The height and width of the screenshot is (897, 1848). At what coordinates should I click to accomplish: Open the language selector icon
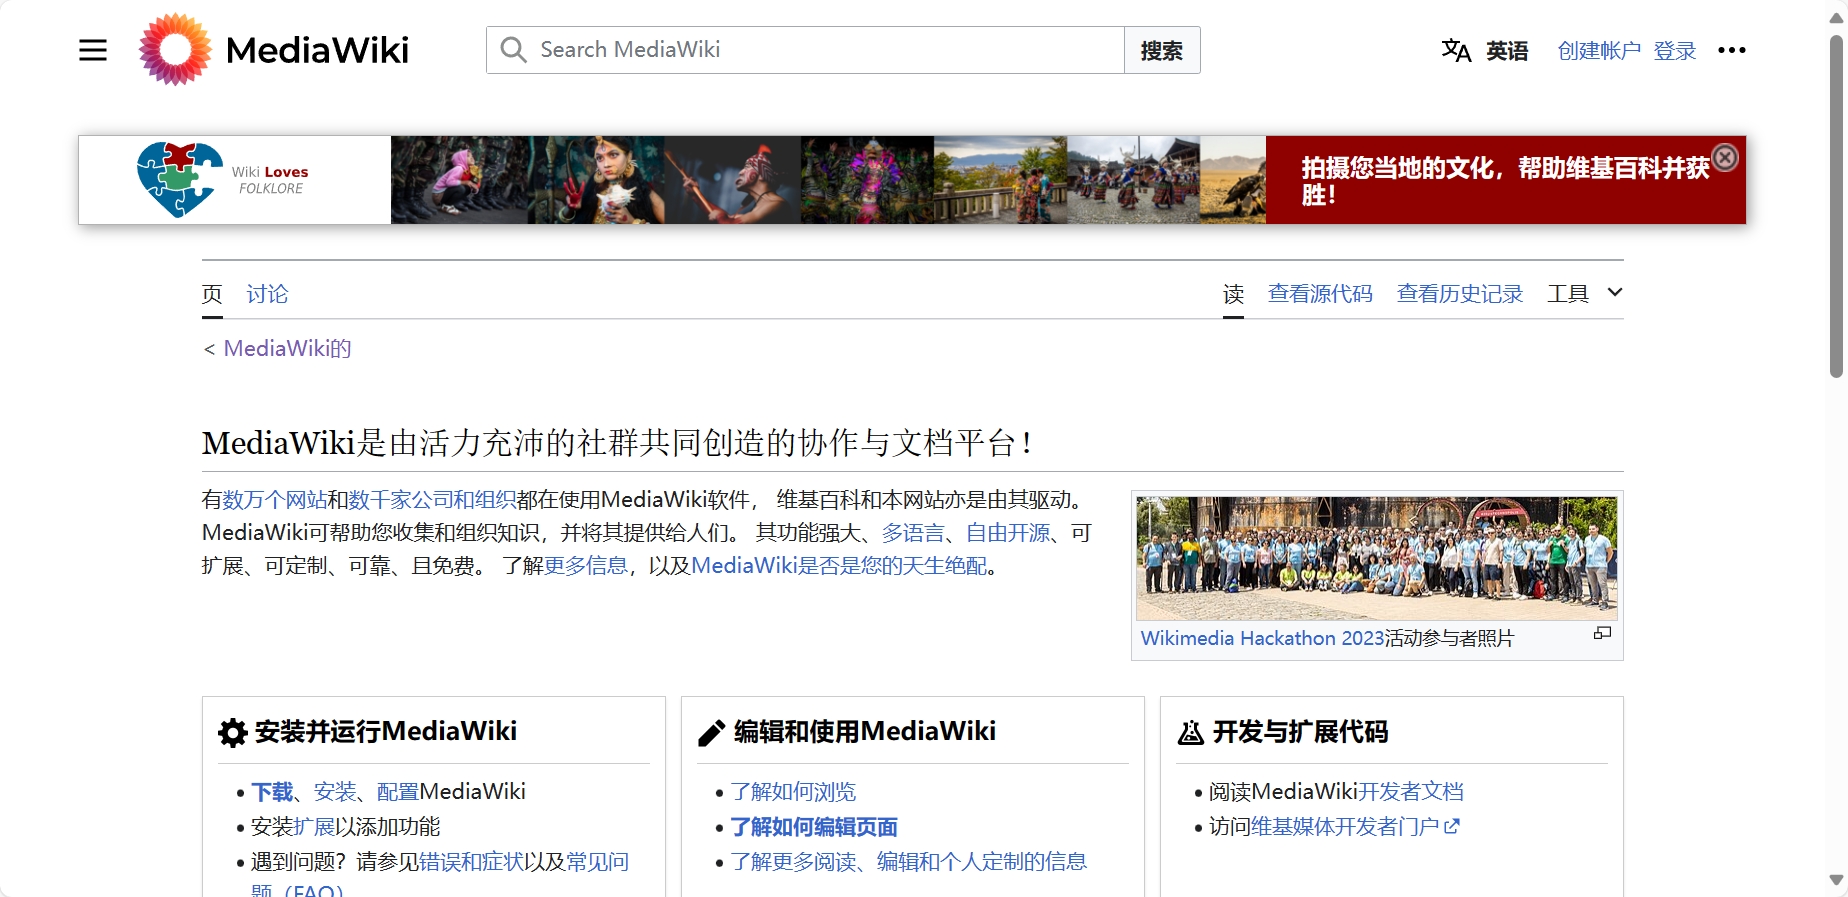point(1456,50)
